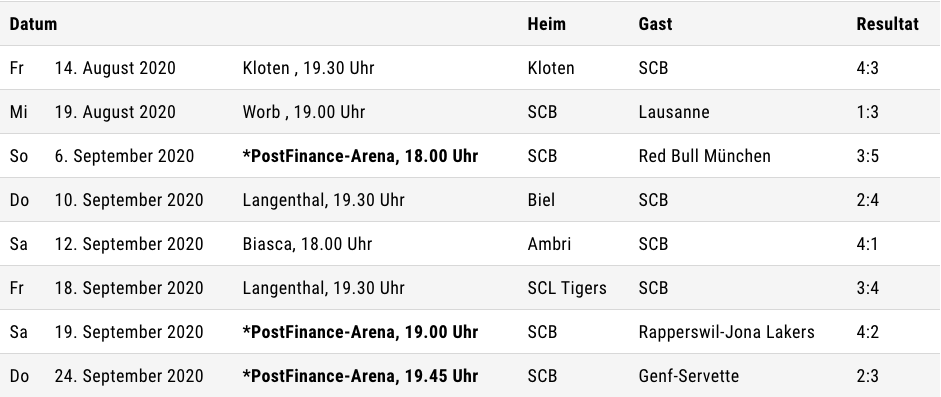Click the 2:4 result against Biel

tap(867, 200)
